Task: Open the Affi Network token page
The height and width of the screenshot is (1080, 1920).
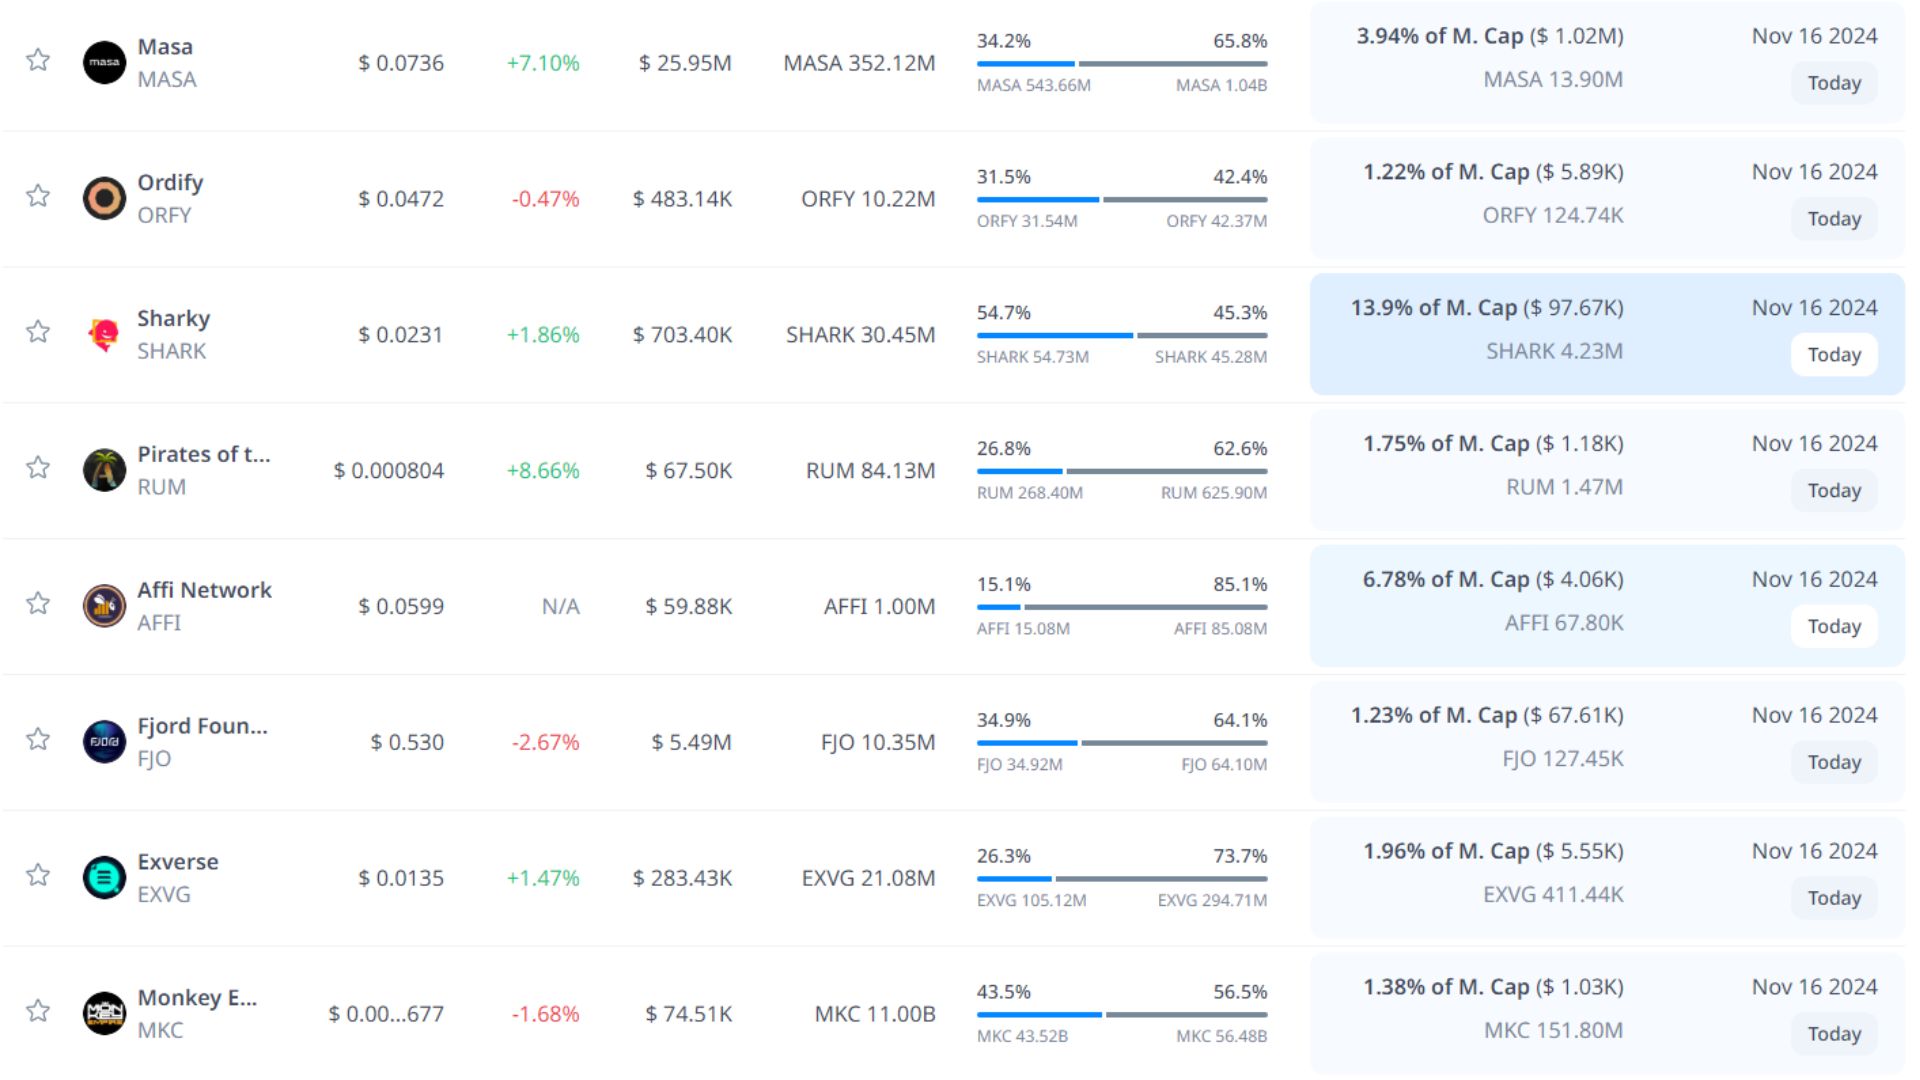Action: point(204,590)
